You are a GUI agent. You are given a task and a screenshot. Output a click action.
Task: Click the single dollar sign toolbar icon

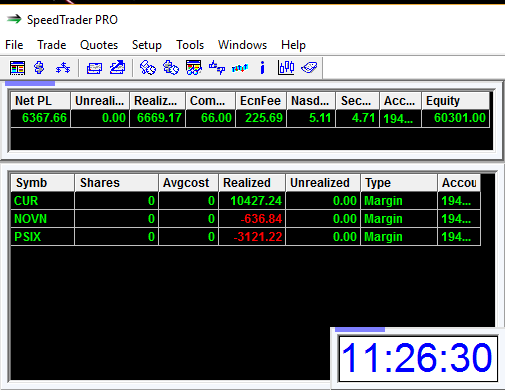point(39,68)
